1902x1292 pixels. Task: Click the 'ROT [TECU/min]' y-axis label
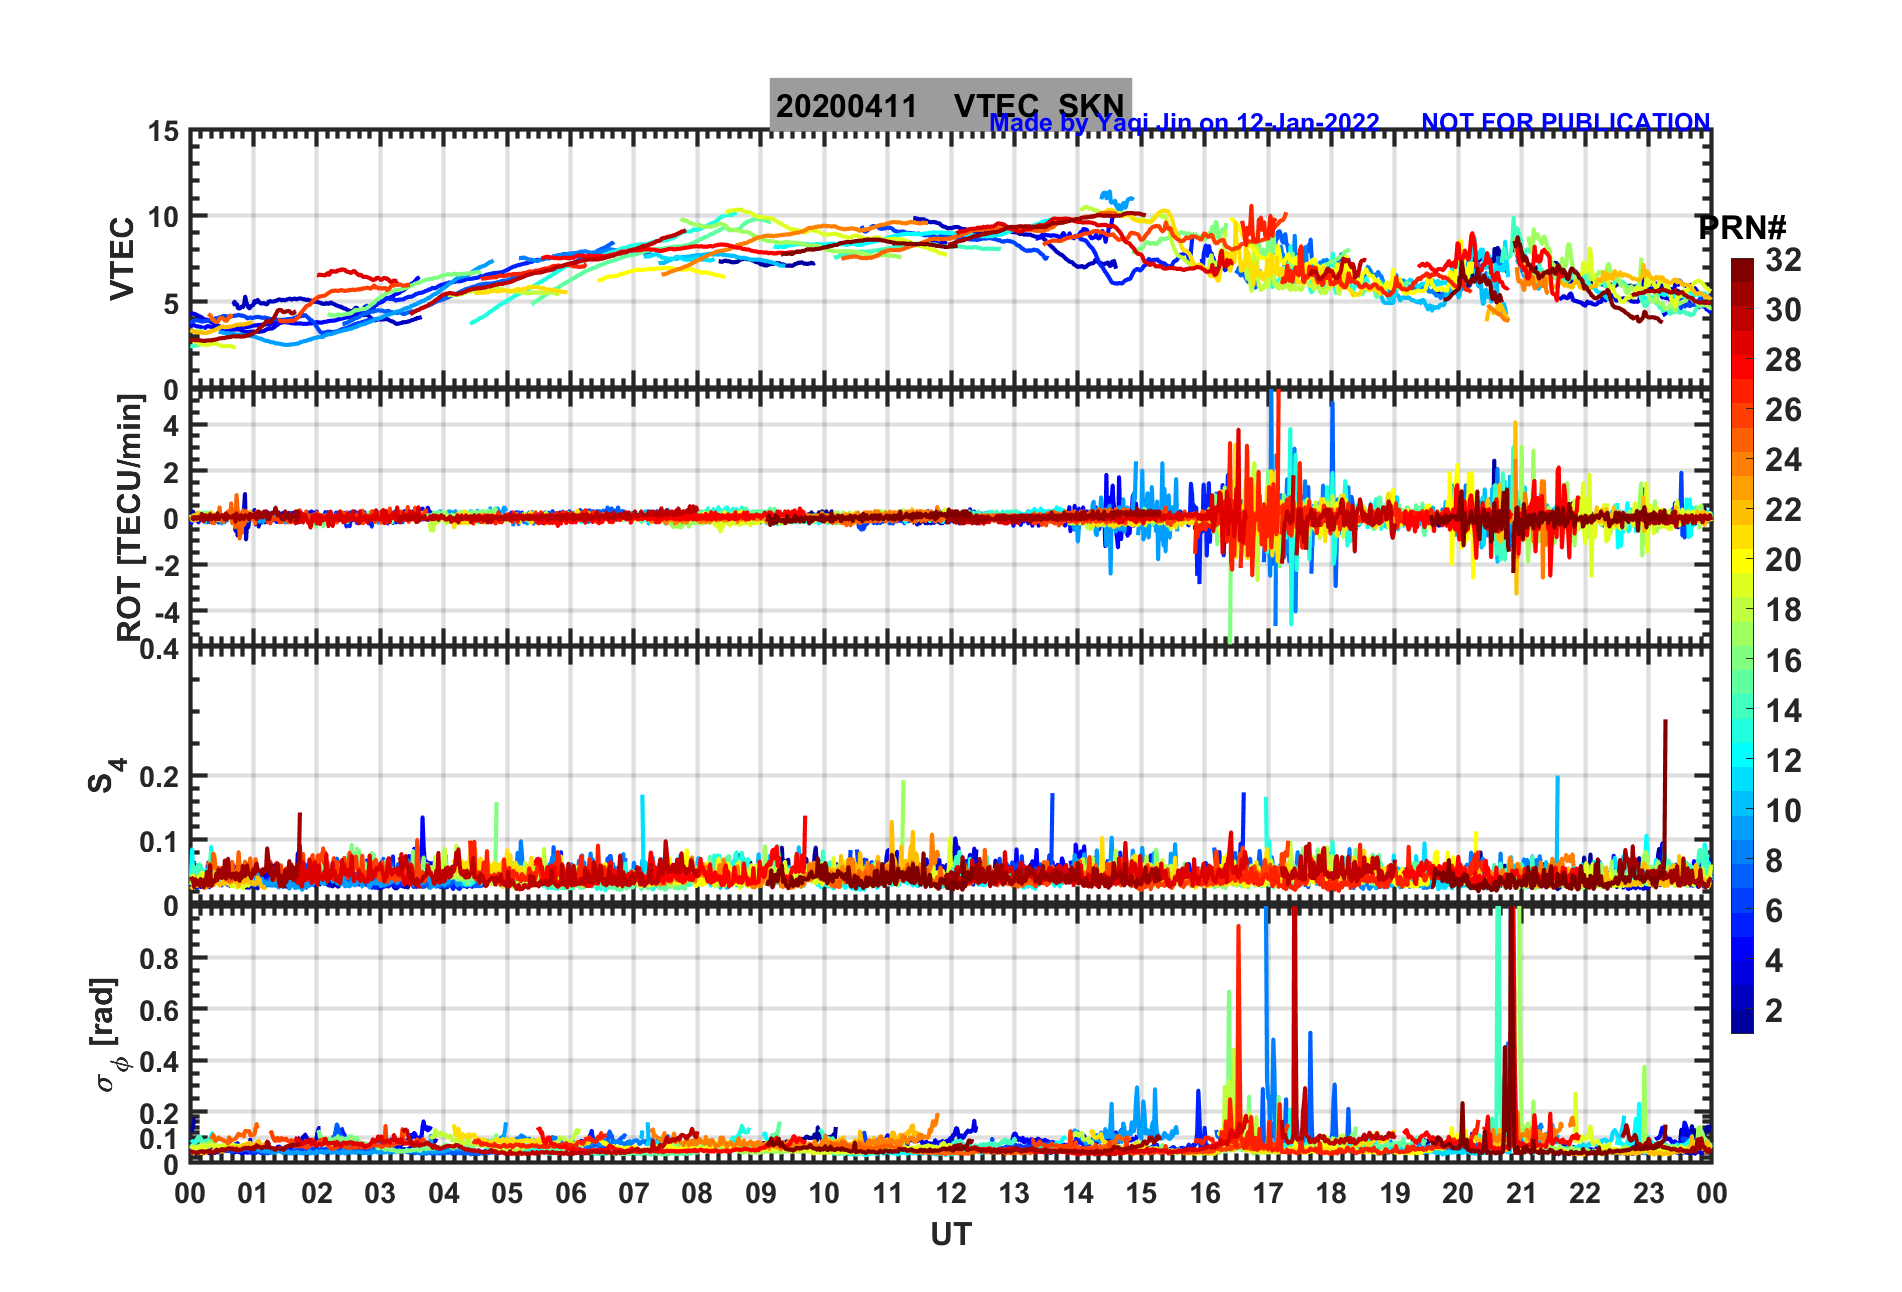pyautogui.click(x=130, y=517)
